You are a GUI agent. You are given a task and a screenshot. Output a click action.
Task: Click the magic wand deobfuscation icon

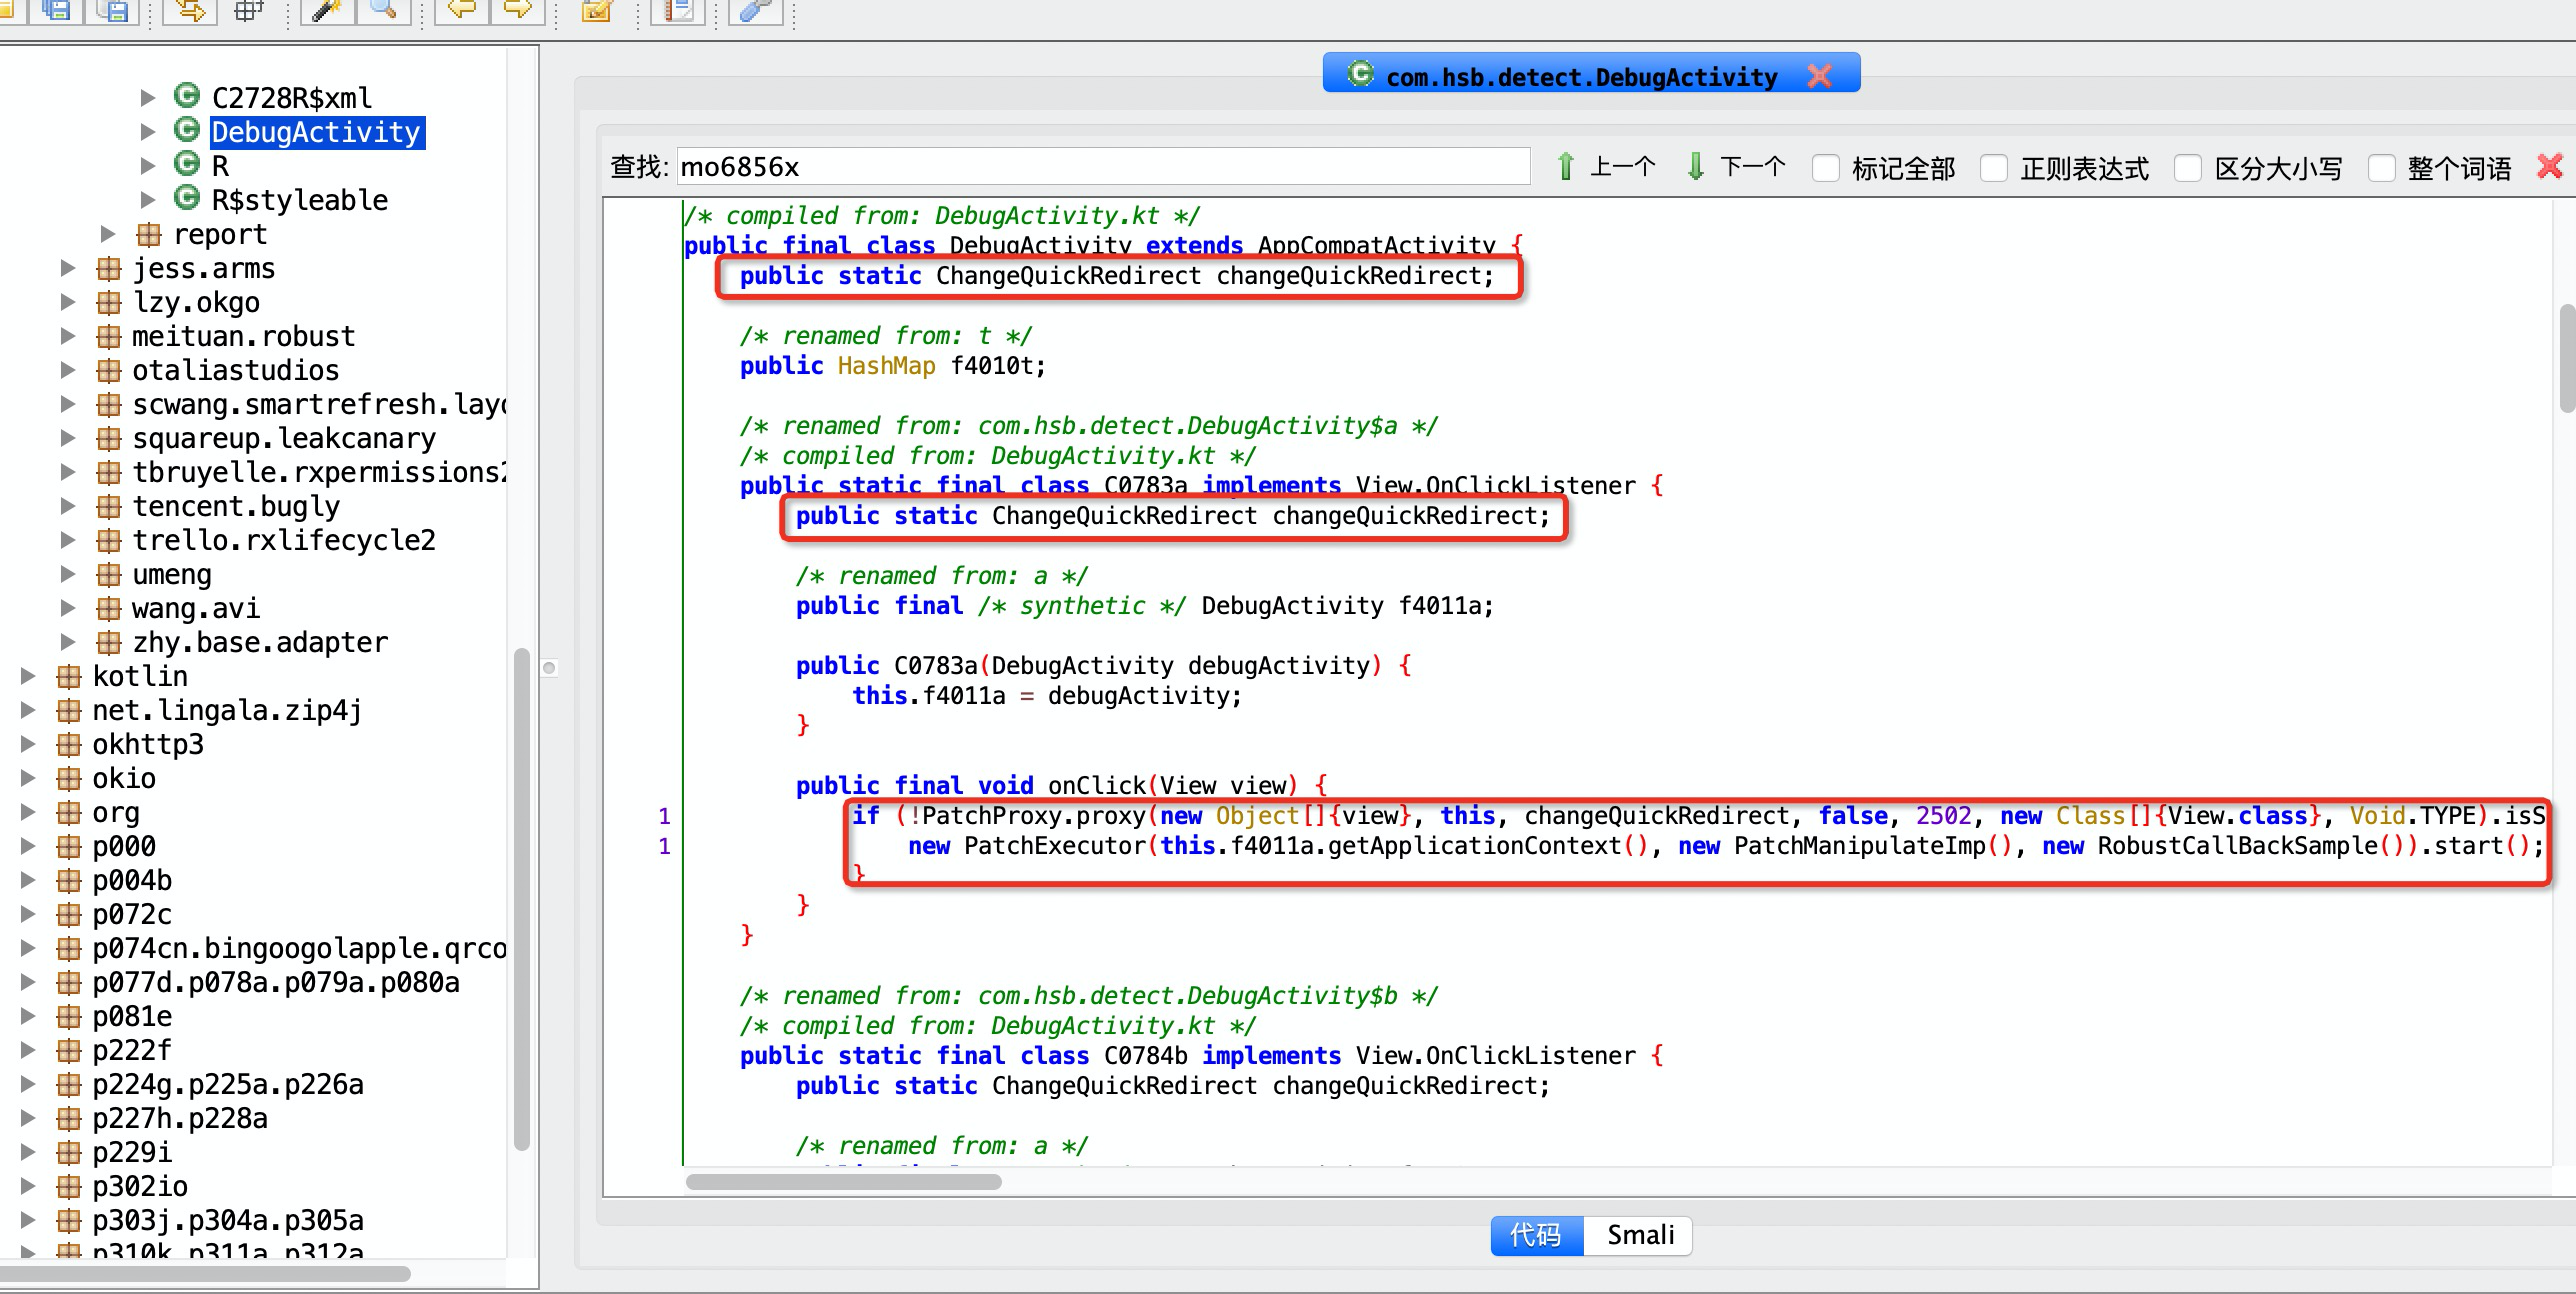pos(326,10)
